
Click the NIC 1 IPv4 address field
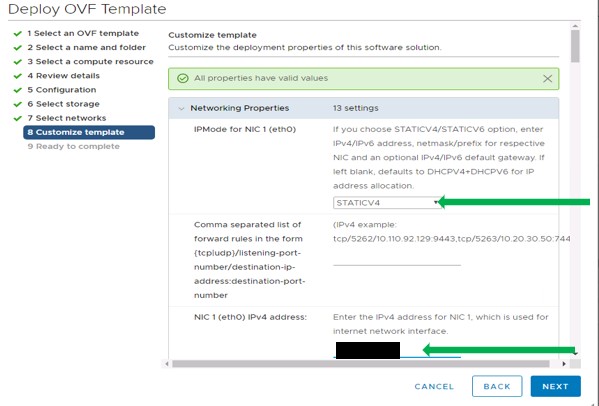coord(397,350)
